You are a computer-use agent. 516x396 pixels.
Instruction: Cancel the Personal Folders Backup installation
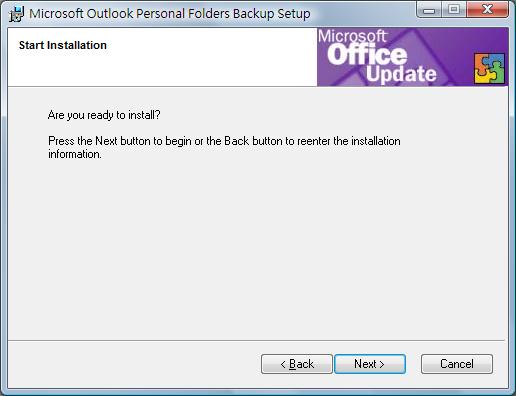pyautogui.click(x=457, y=364)
